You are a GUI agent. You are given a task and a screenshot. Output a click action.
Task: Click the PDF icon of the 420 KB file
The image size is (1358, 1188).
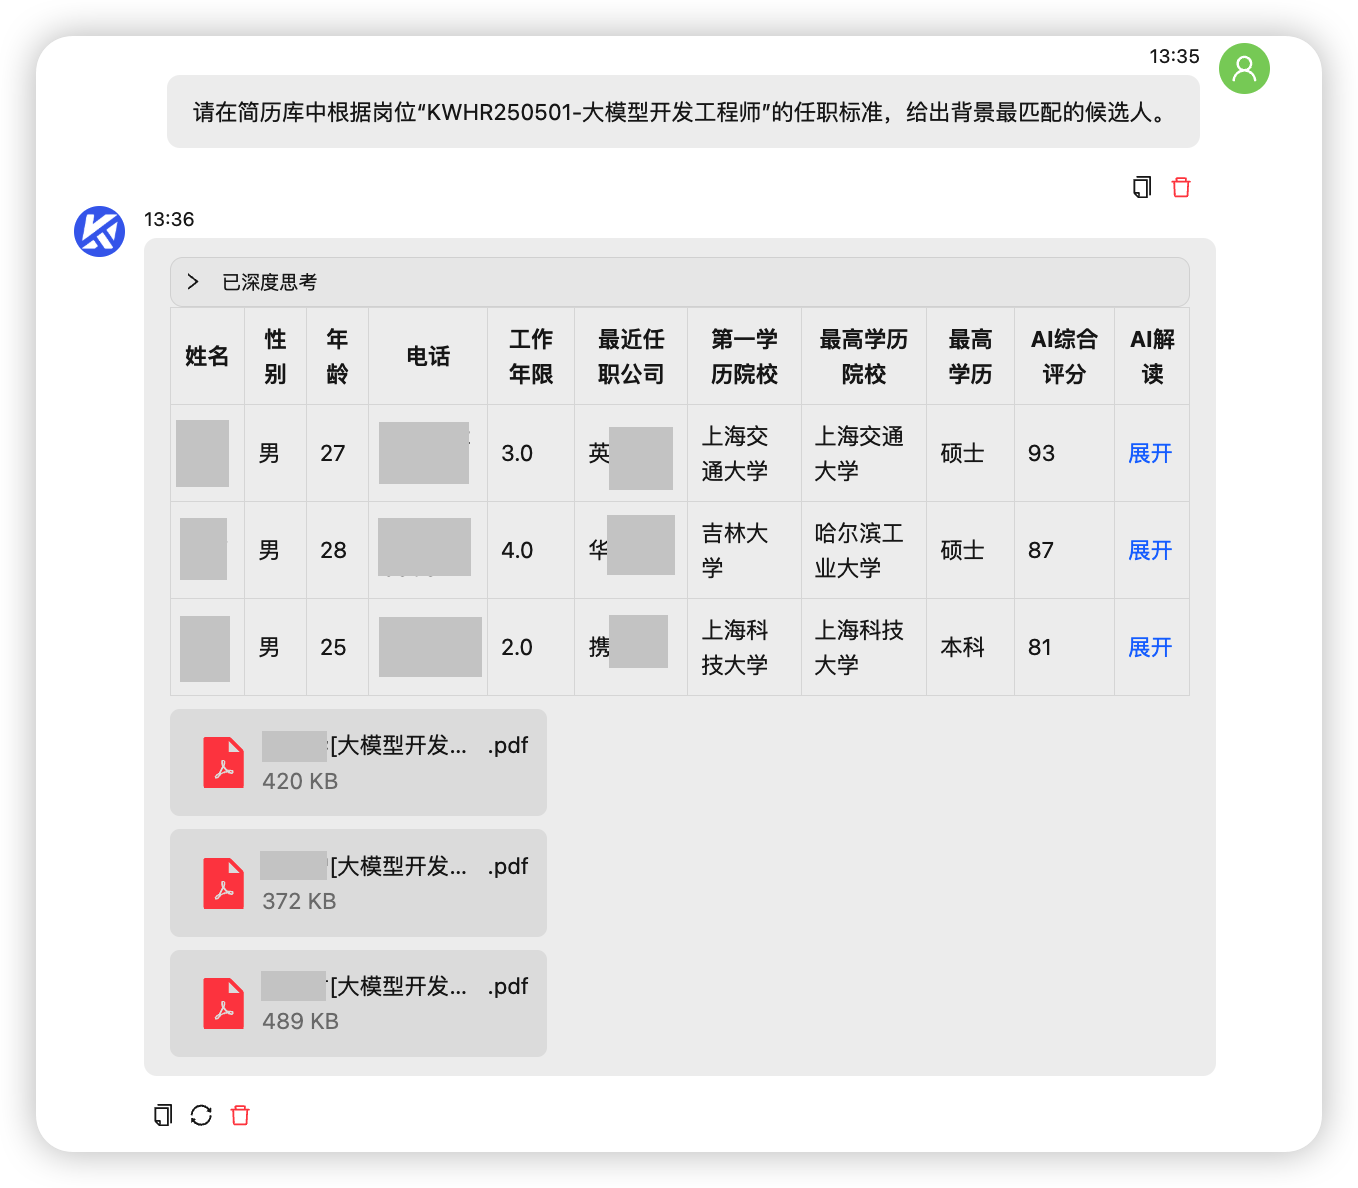pyautogui.click(x=223, y=763)
